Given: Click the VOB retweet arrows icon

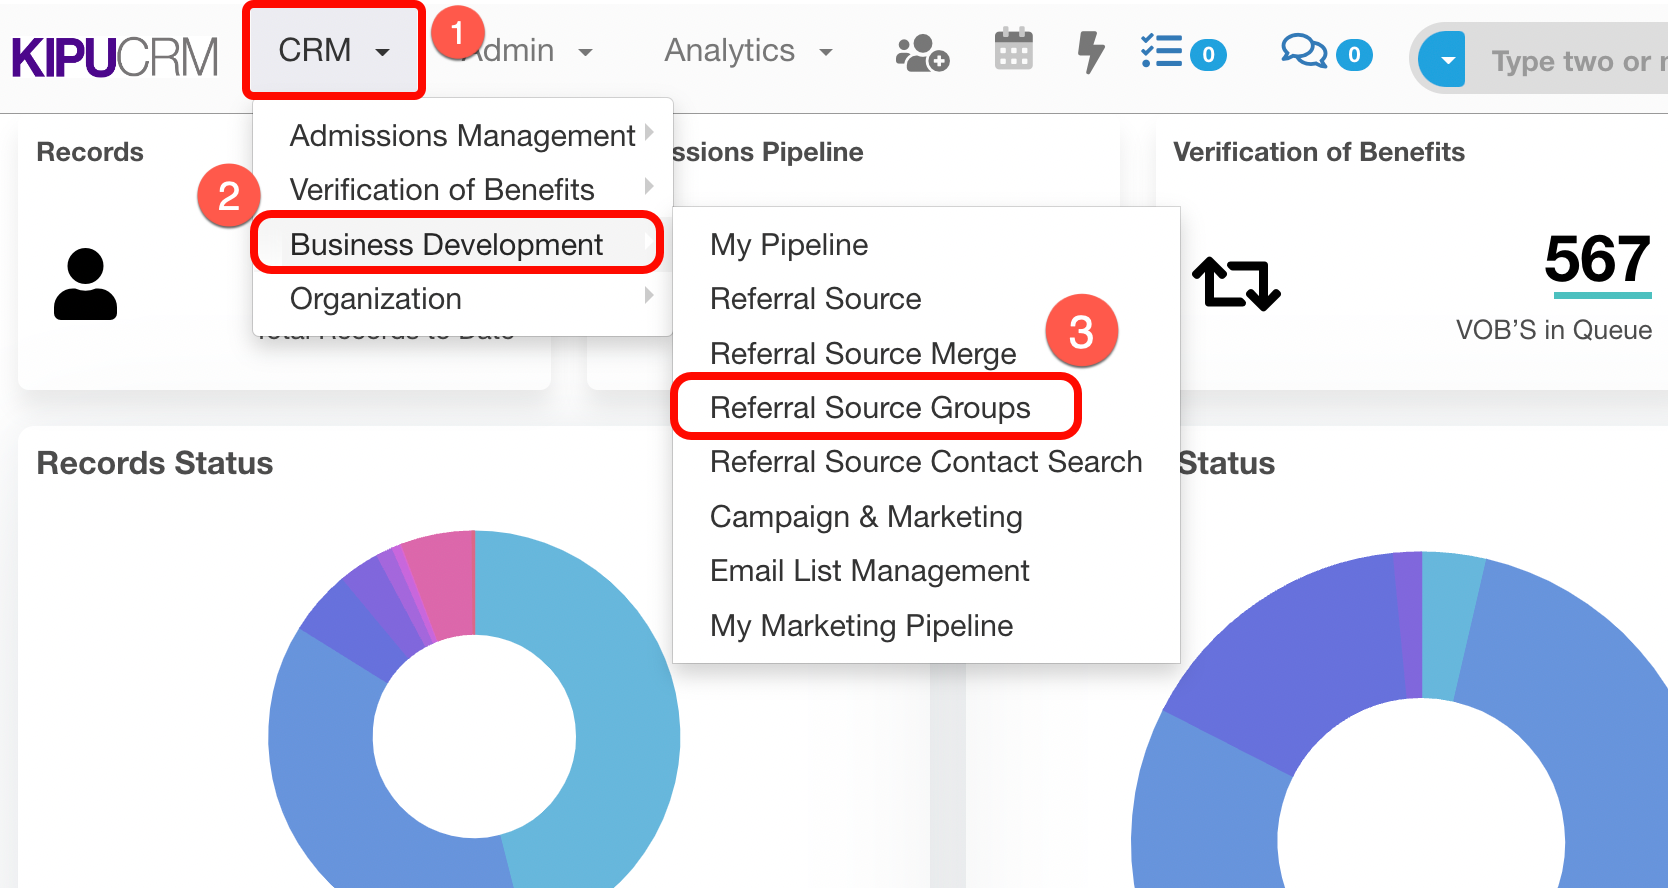Looking at the screenshot, I should (1236, 284).
